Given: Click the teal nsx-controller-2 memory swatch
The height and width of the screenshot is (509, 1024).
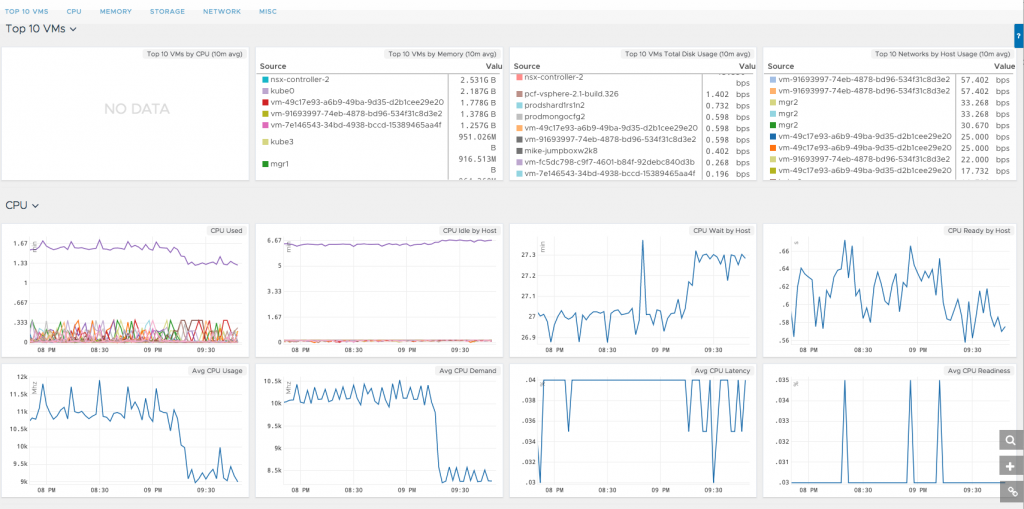Looking at the screenshot, I should 264,78.
